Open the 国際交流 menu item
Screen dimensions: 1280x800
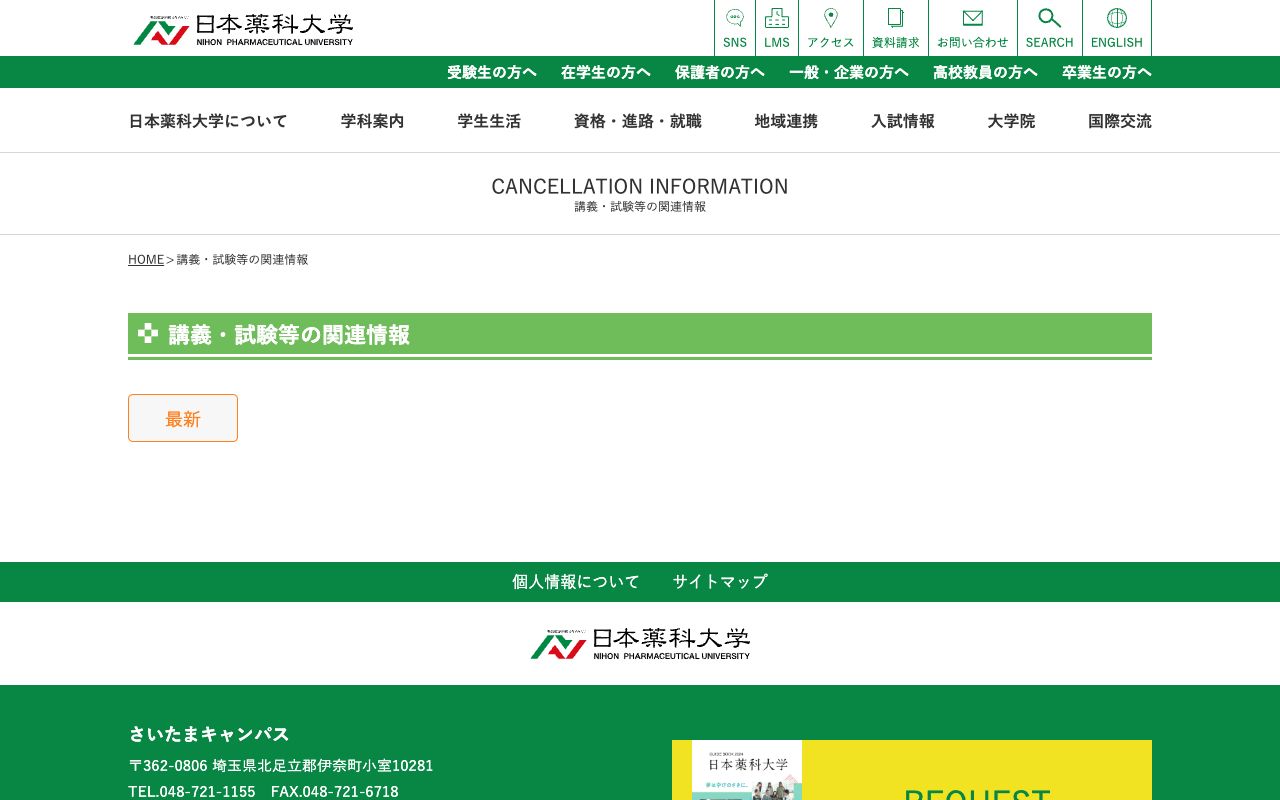(1119, 120)
